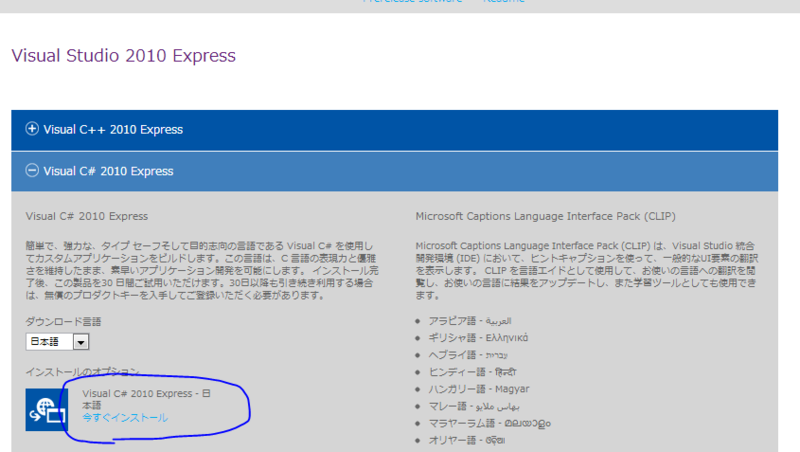Select the ハンガリー語 - Magyar list entry
Screen dimensions: 800x452
pyautogui.click(x=479, y=389)
